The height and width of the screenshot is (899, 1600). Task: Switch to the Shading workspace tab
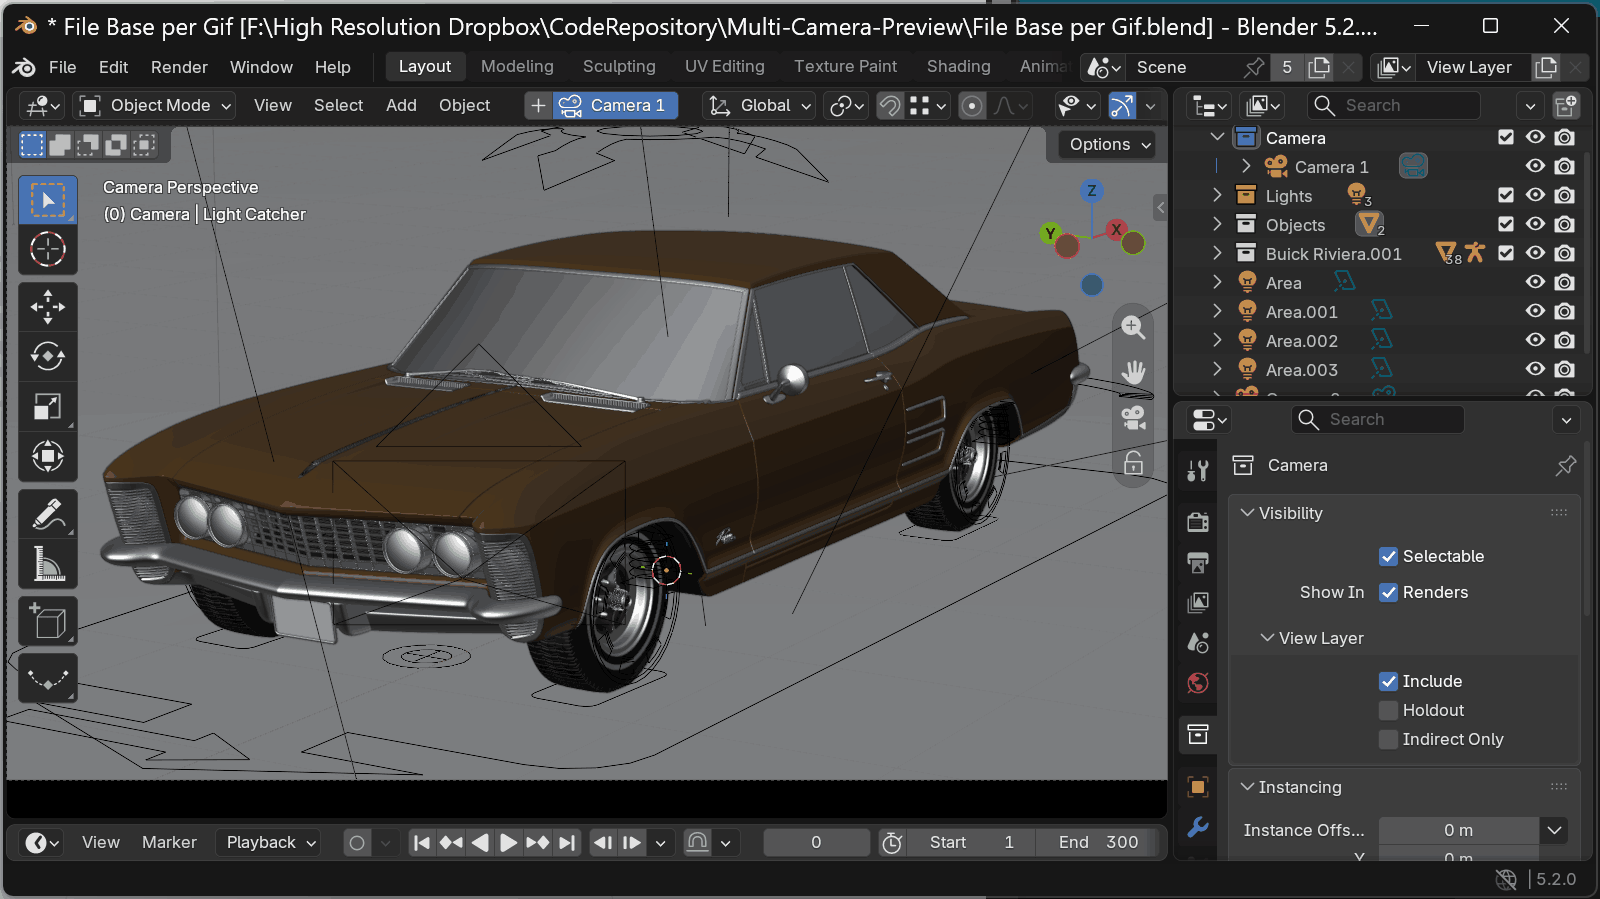coord(958,66)
